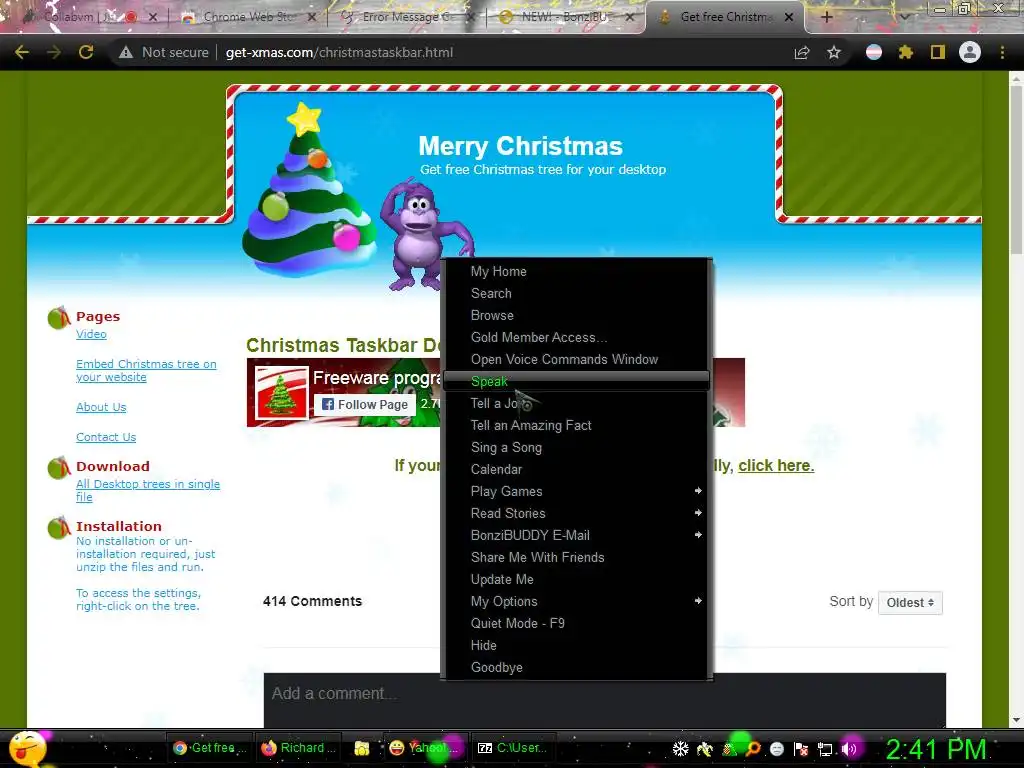Share this page via the share icon

tap(801, 52)
